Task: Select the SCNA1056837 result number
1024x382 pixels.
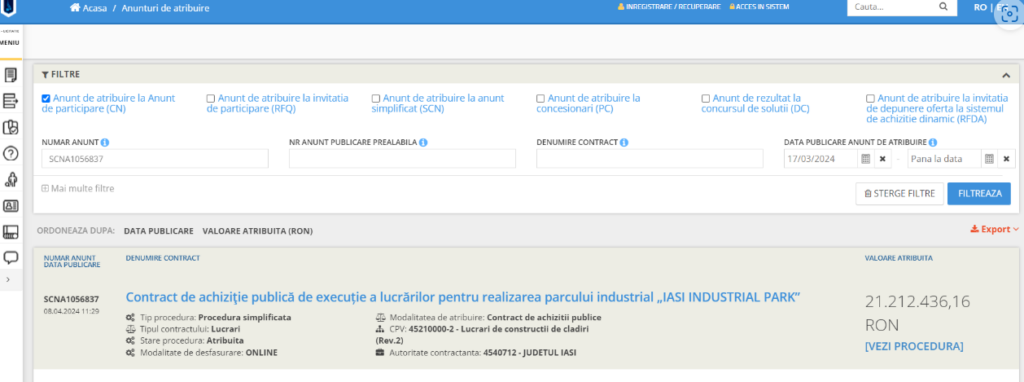Action: point(71,299)
